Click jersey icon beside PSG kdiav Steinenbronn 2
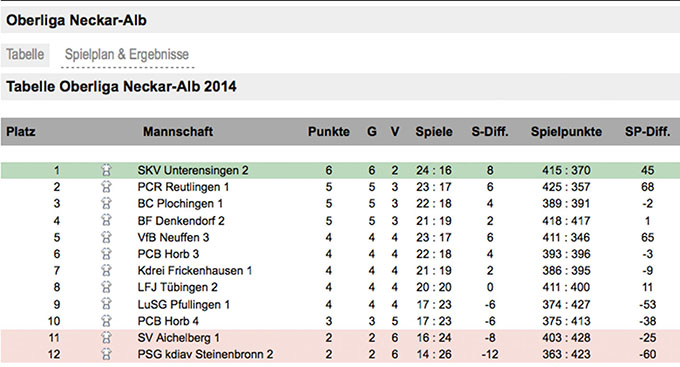This screenshot has height=367, width=680. [x=106, y=354]
